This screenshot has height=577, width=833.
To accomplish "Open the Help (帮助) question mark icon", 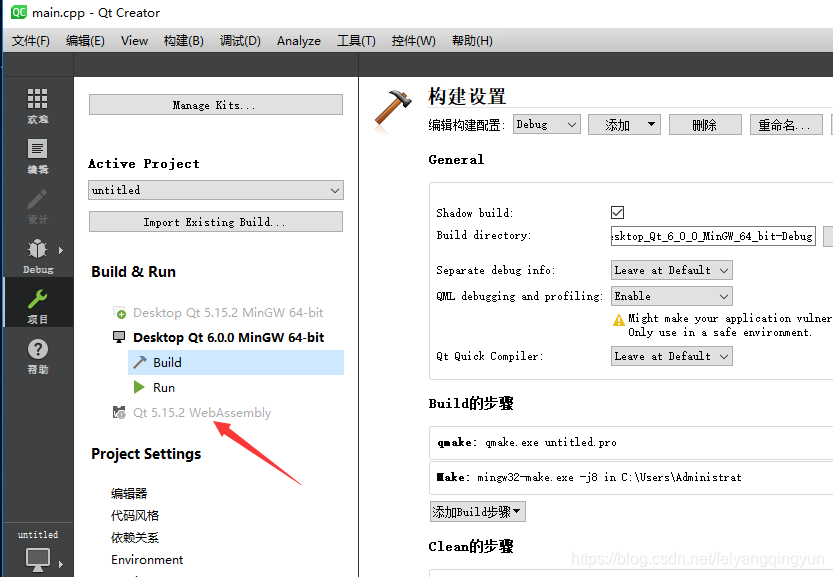I will click(x=37, y=354).
